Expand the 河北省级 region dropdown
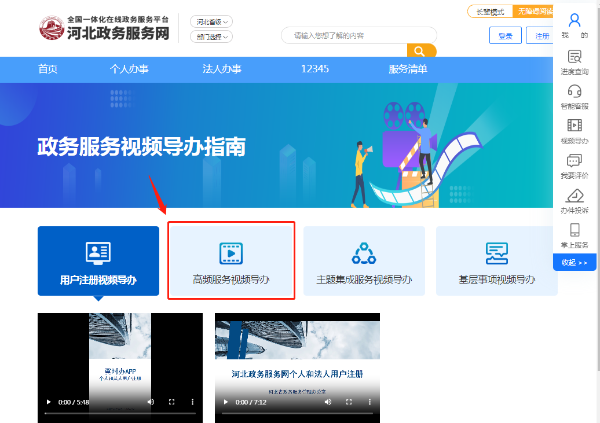The width and height of the screenshot is (600, 423). tap(212, 22)
